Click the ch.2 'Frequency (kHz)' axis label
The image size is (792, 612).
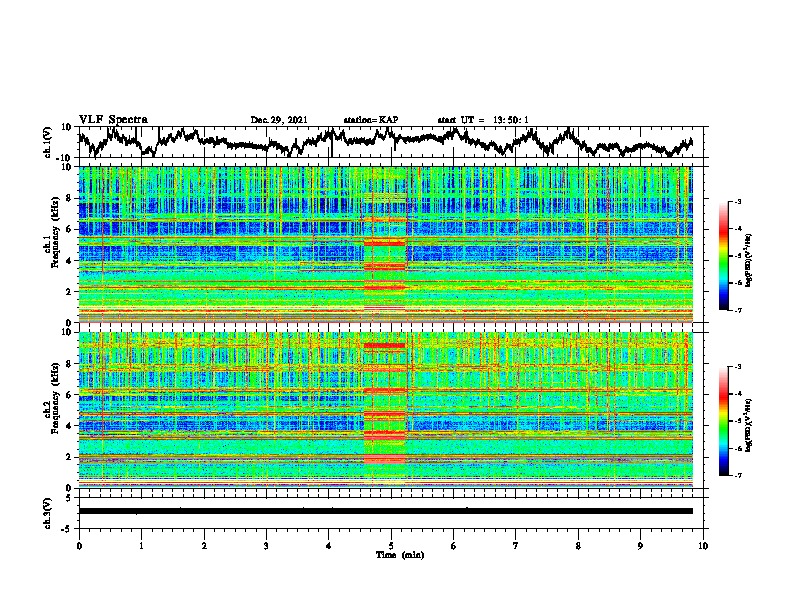pos(55,398)
